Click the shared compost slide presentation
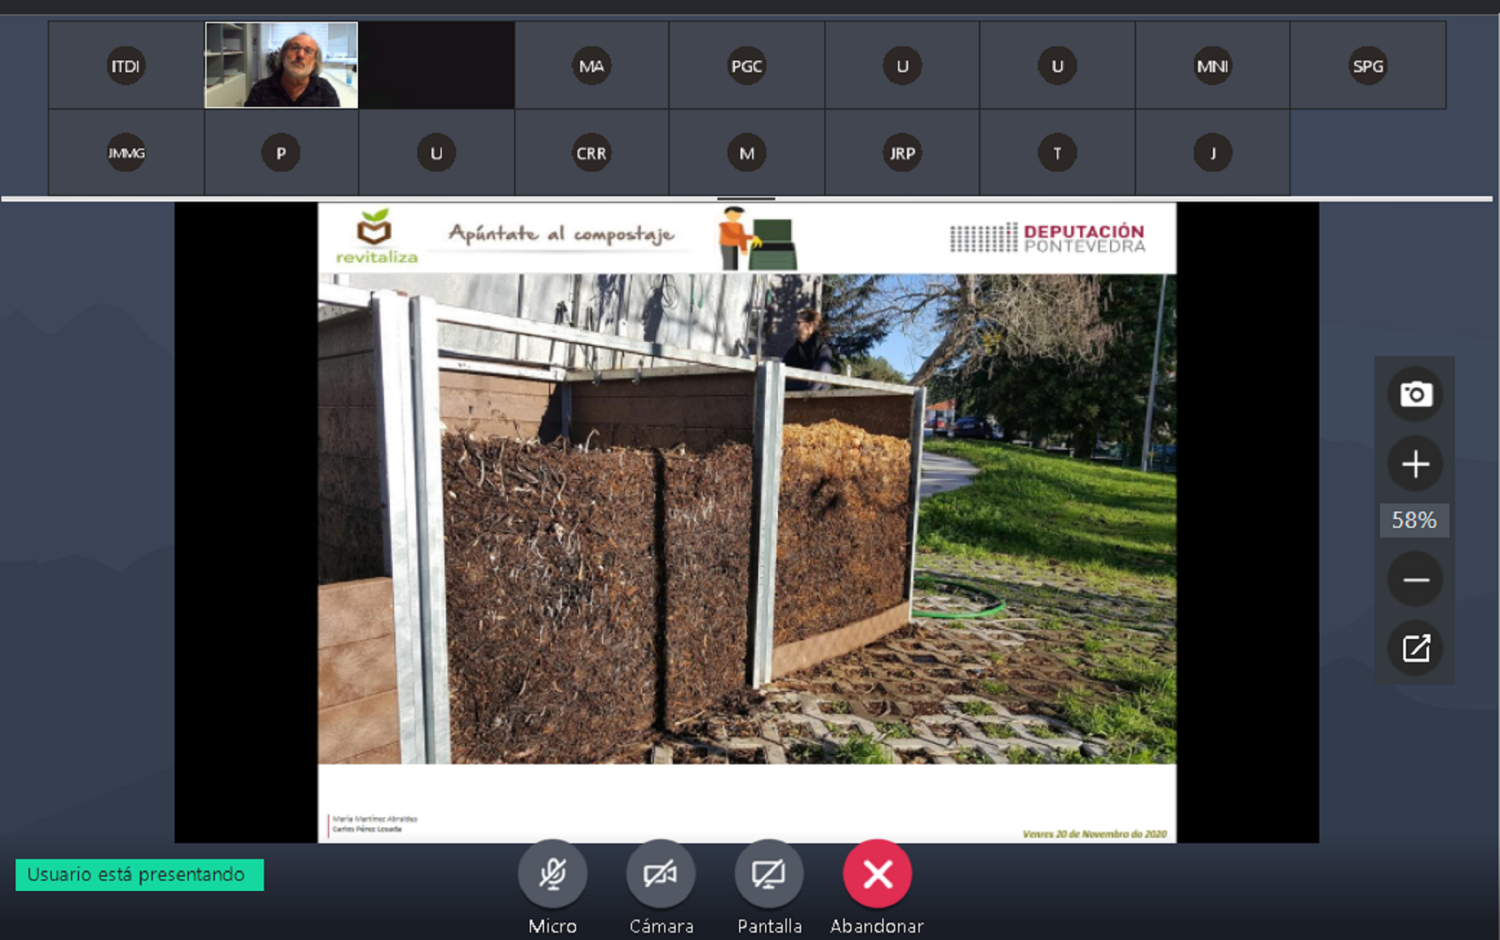This screenshot has width=1500, height=940. (x=747, y=522)
